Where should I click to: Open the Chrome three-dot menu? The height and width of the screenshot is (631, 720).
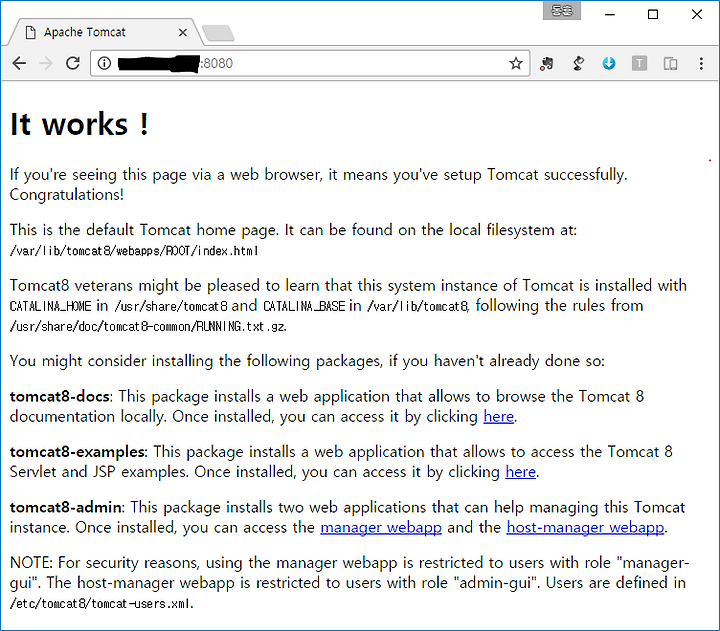click(701, 63)
